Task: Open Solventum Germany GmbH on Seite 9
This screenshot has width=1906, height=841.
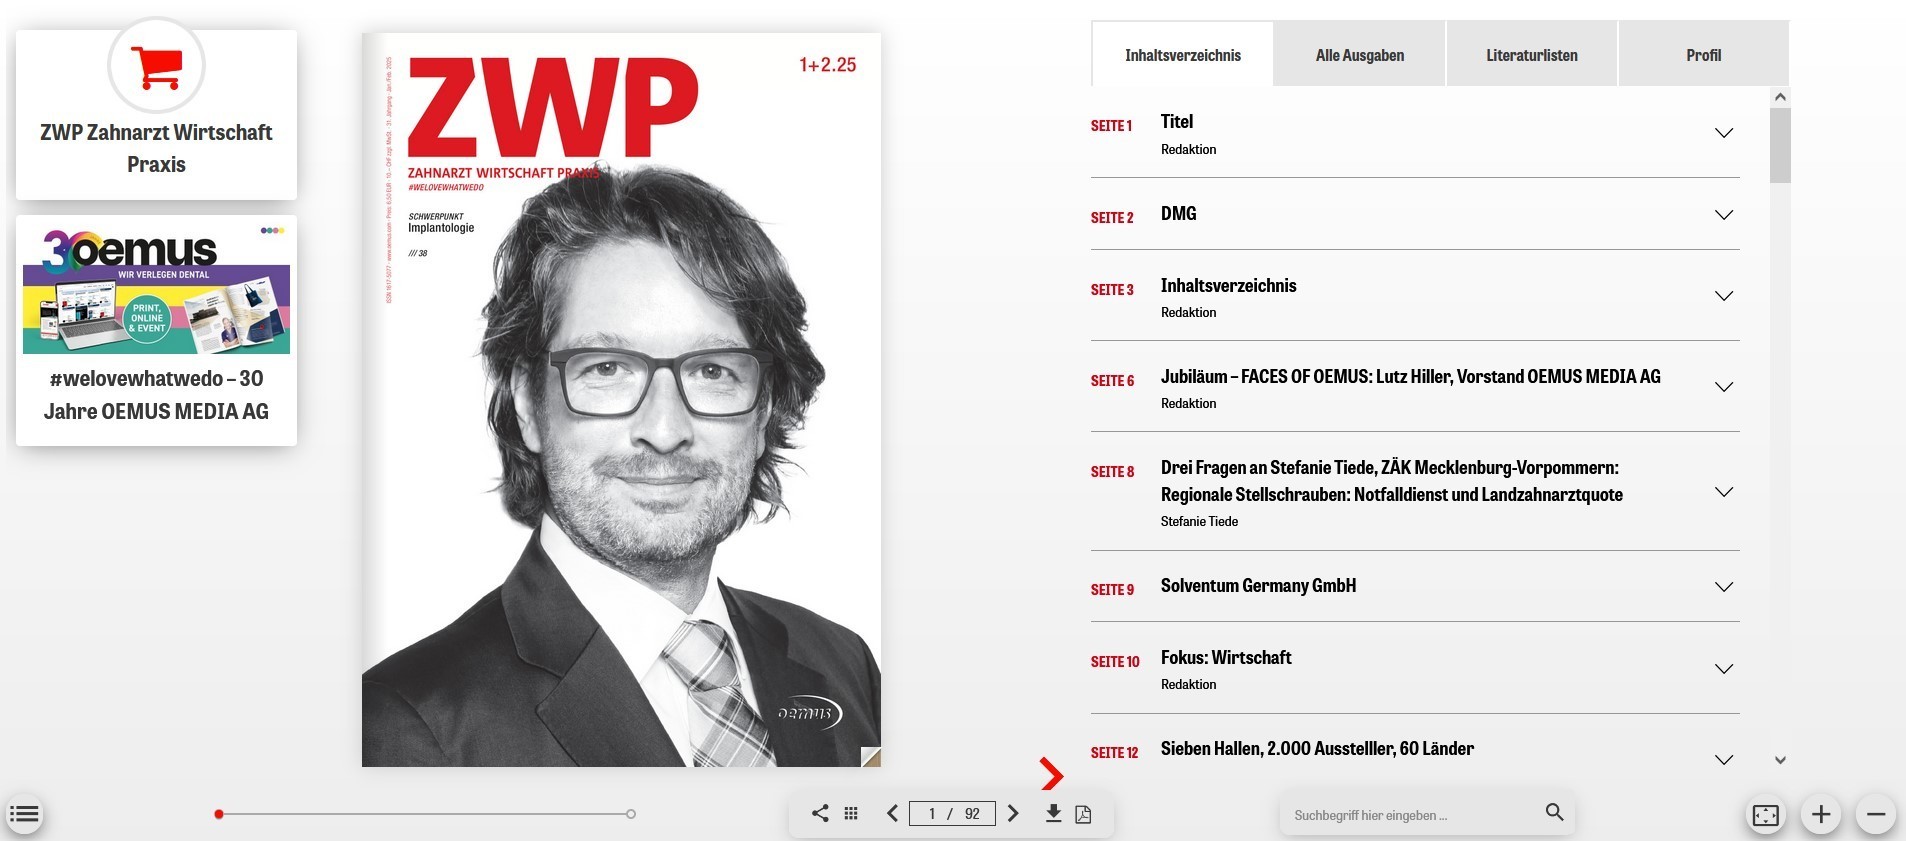Action: pos(1258,585)
